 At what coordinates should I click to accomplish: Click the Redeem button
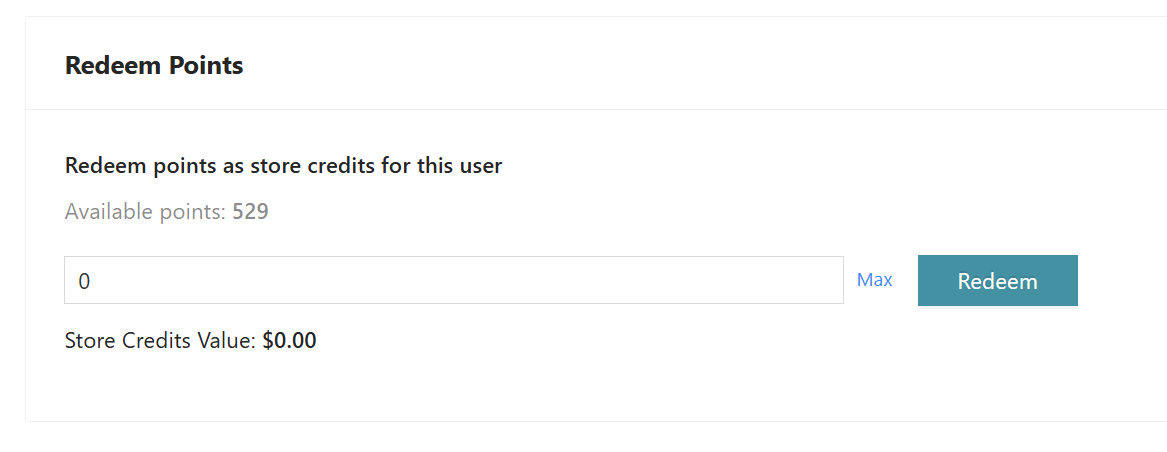point(997,281)
